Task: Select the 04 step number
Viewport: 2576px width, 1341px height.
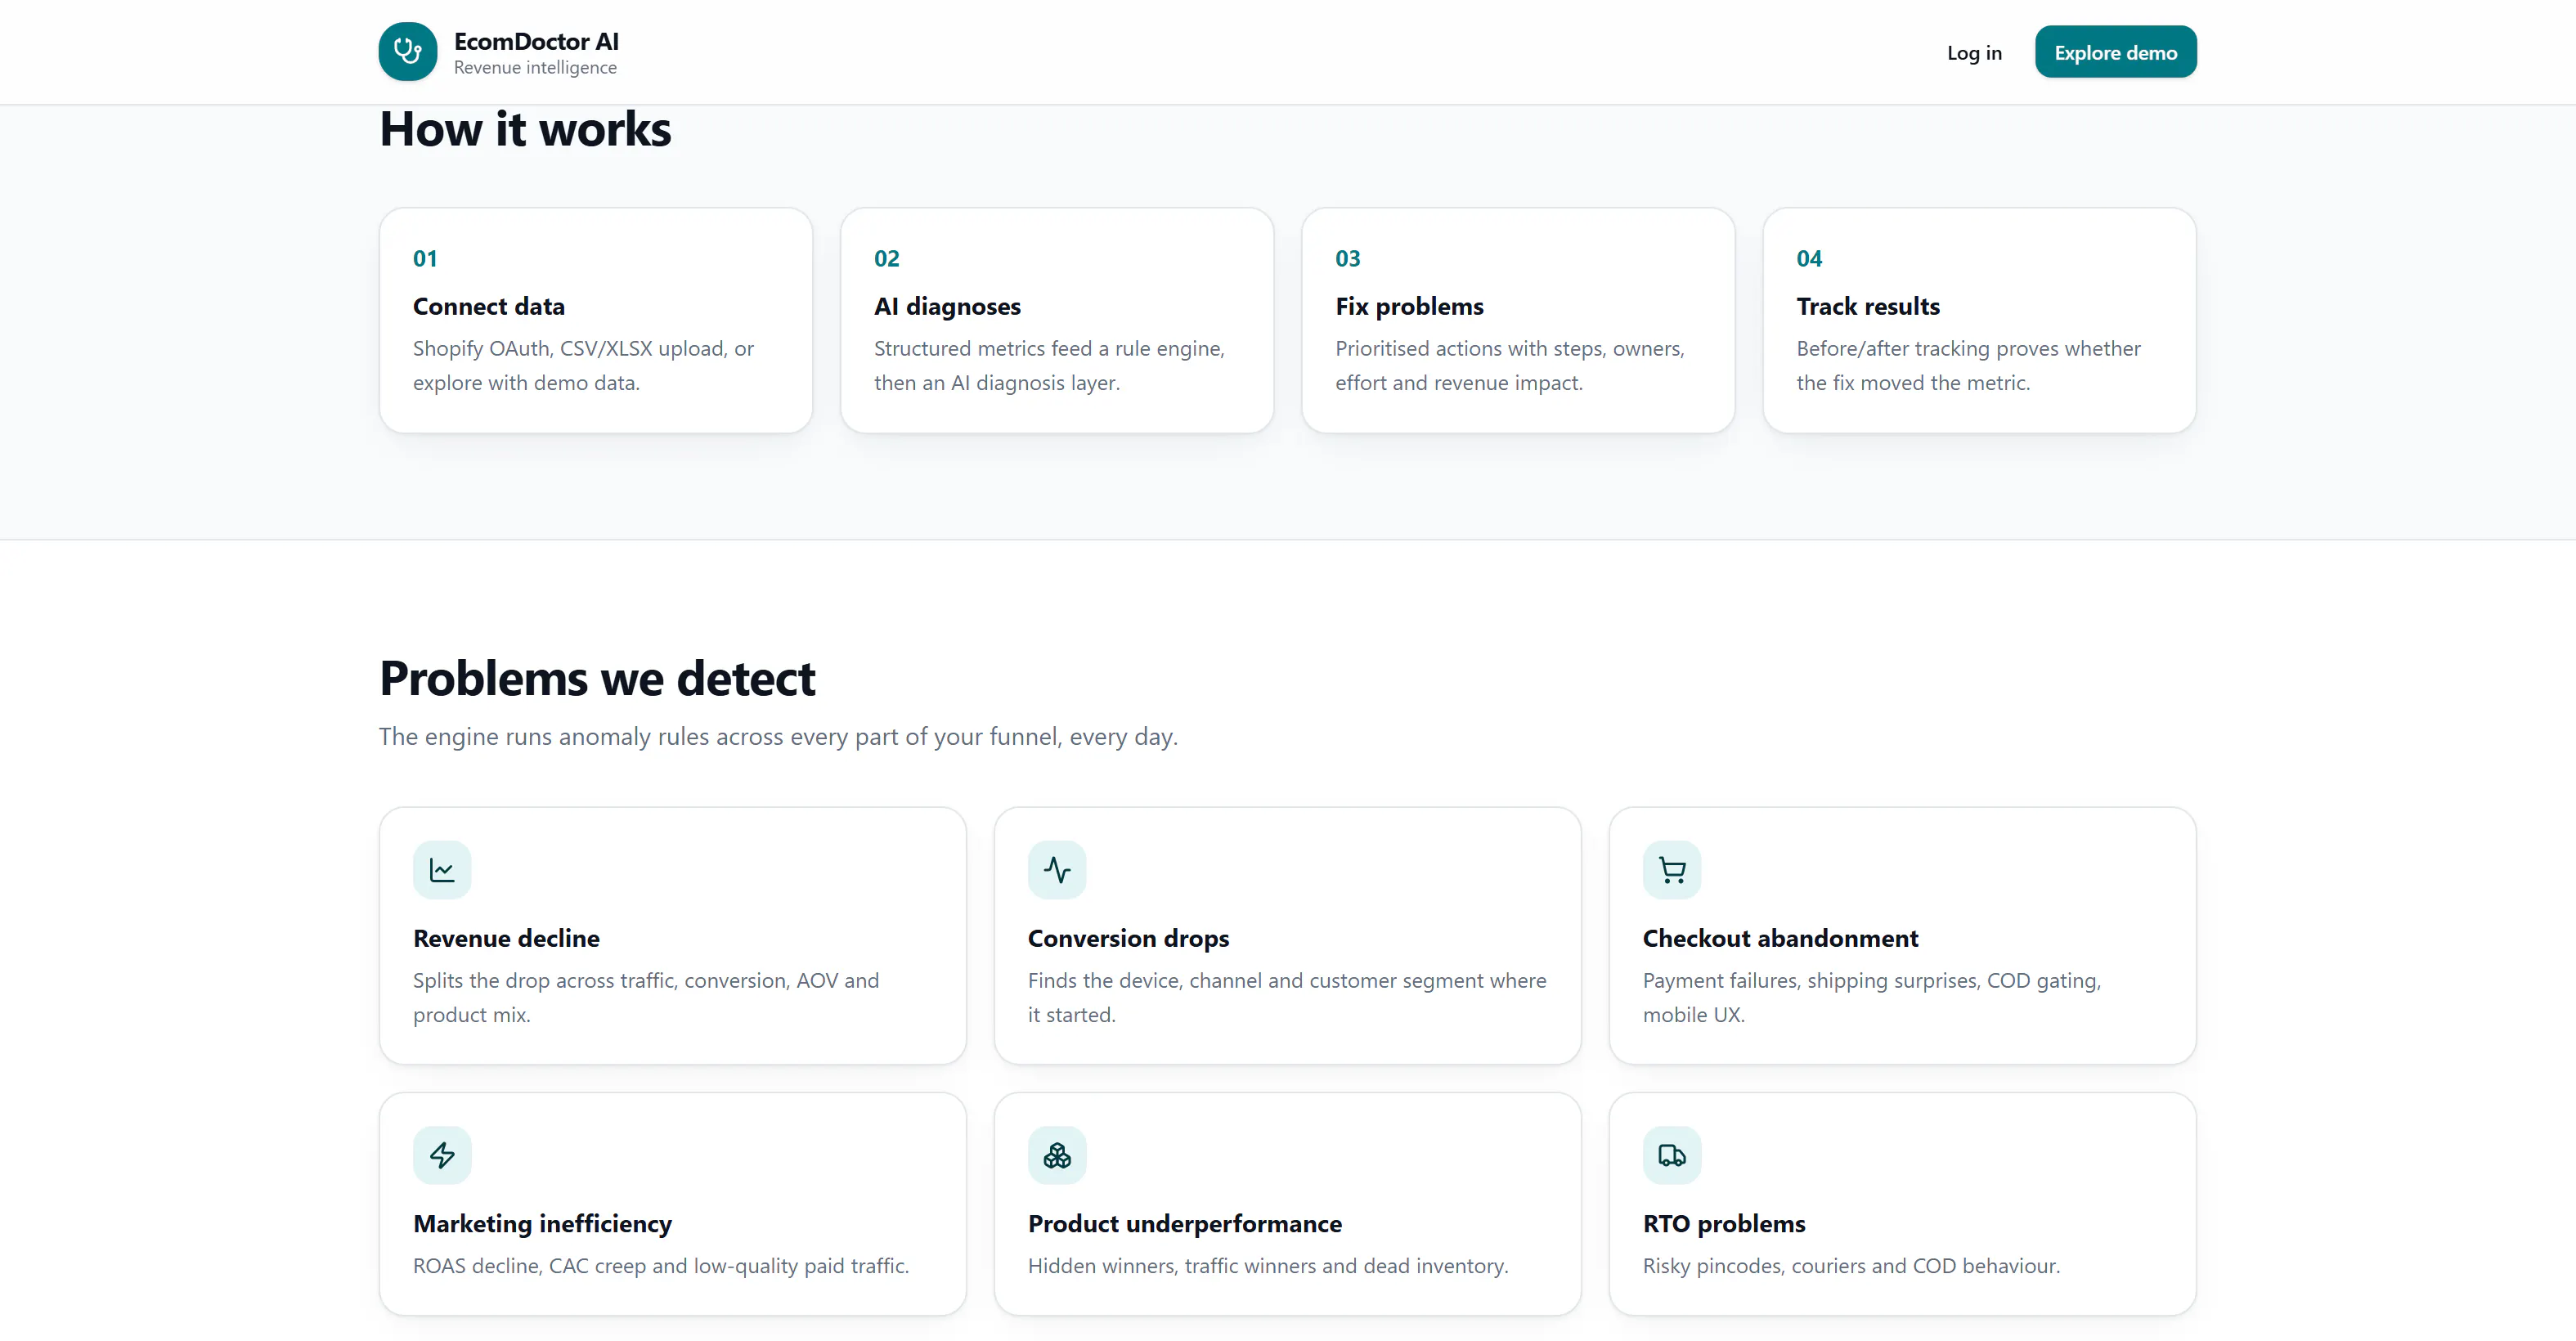Action: pyautogui.click(x=1809, y=258)
